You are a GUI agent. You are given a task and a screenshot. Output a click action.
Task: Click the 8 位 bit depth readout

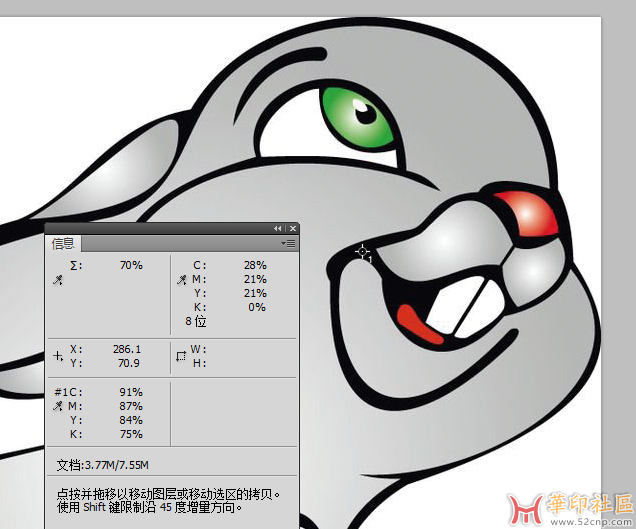196,321
